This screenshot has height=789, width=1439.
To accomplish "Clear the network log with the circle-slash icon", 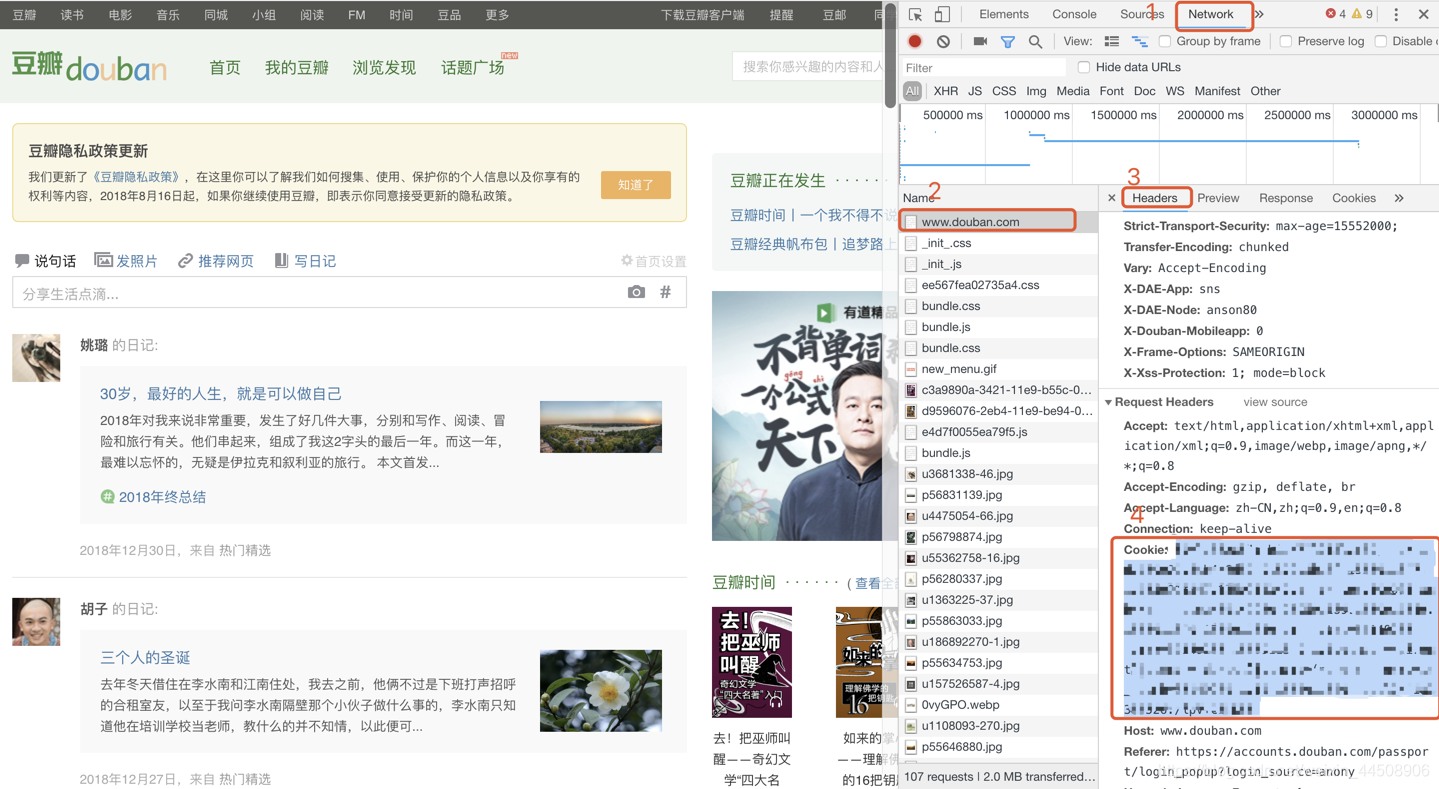I will click(943, 42).
